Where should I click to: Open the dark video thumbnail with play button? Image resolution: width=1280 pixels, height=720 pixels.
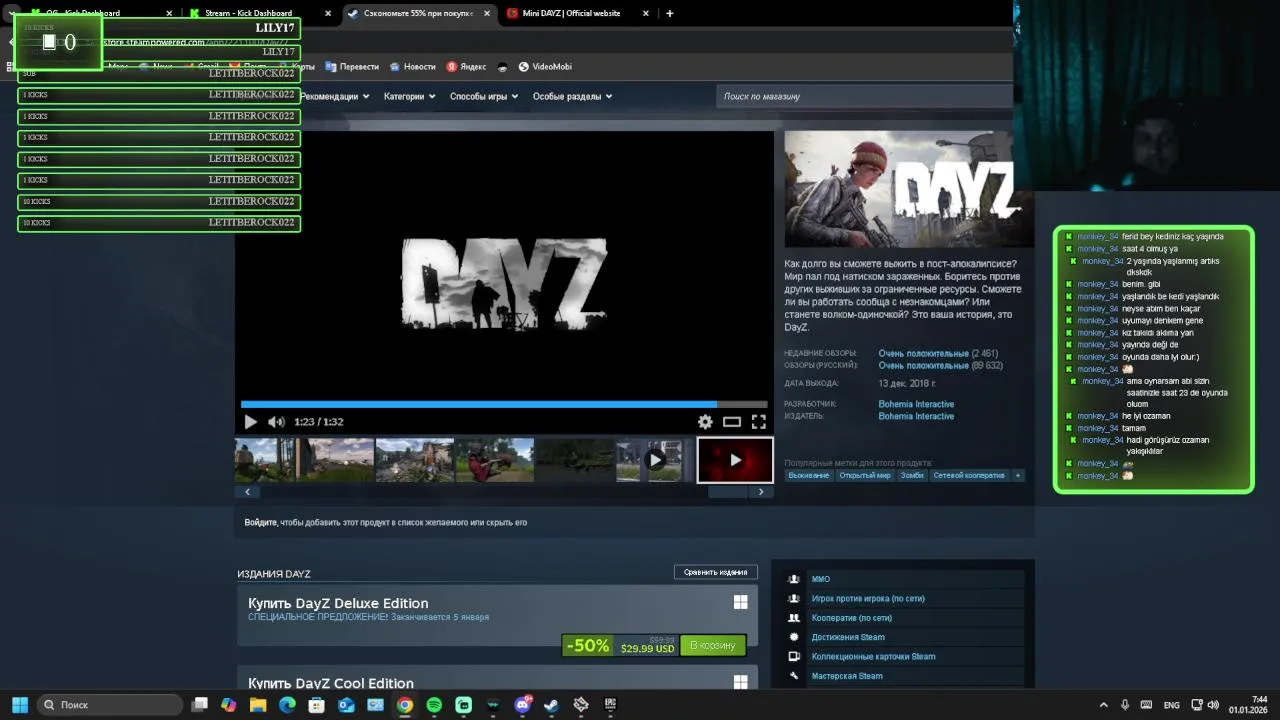(655, 460)
